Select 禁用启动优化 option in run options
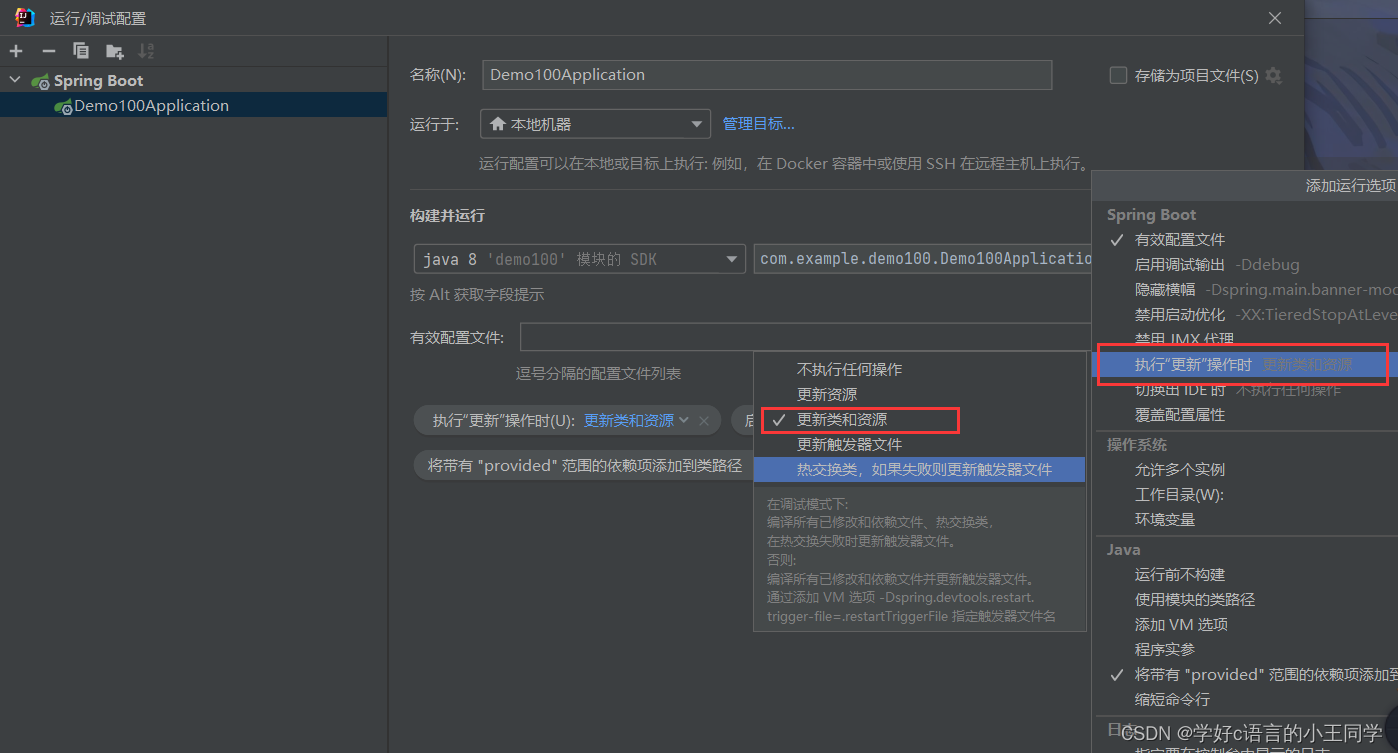The width and height of the screenshot is (1398, 753). tap(1247, 315)
